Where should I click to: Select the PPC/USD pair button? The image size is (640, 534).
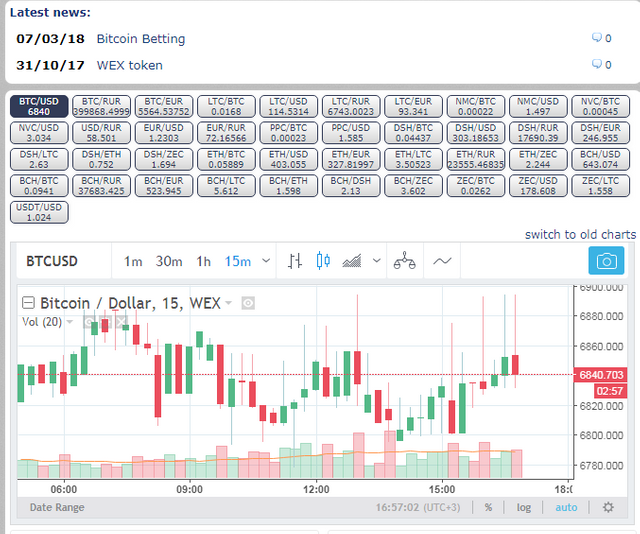tap(351, 133)
